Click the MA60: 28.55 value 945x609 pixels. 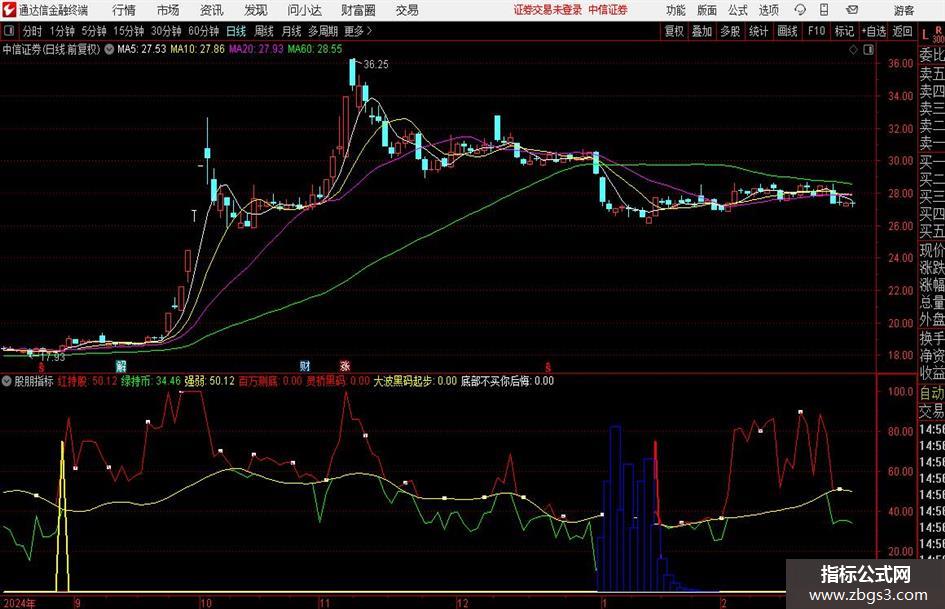[x=315, y=49]
